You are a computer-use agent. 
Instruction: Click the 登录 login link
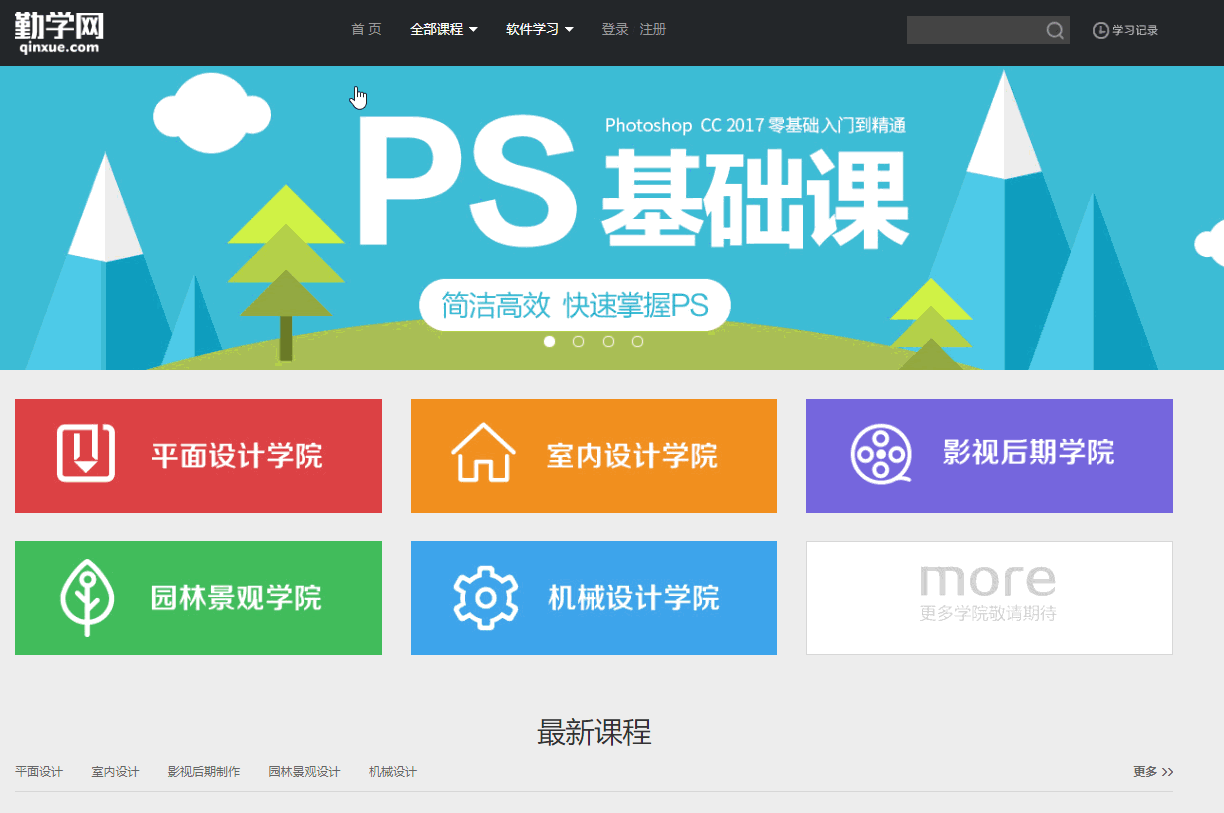coord(615,30)
